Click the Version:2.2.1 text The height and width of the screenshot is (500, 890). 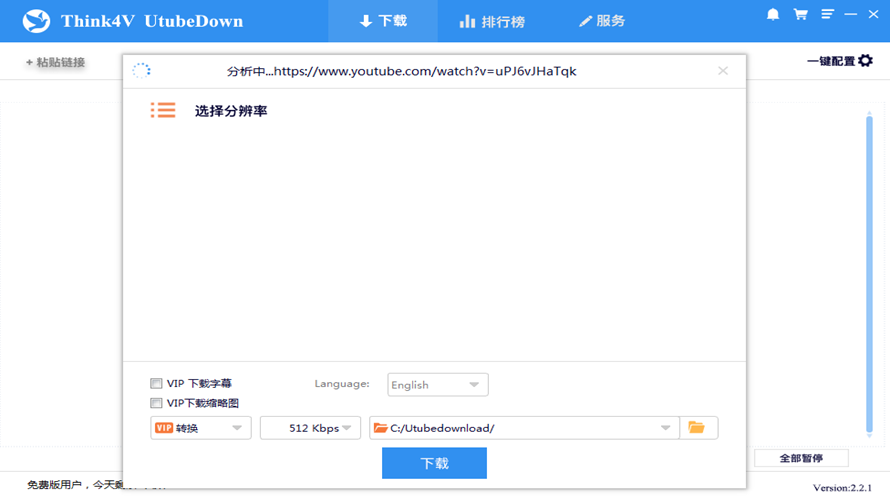click(842, 488)
